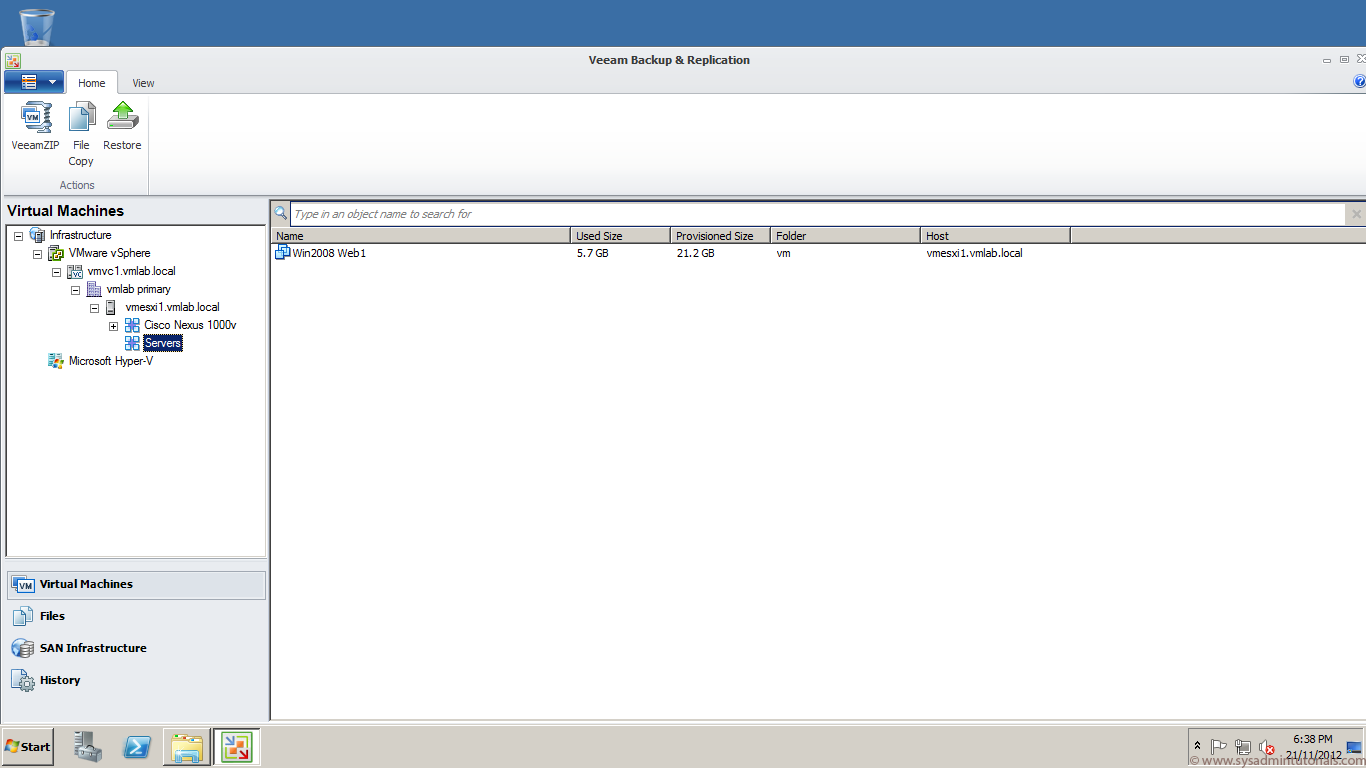The image size is (1366, 768).
Task: Open the Files navigation pane
Action: [137, 617]
